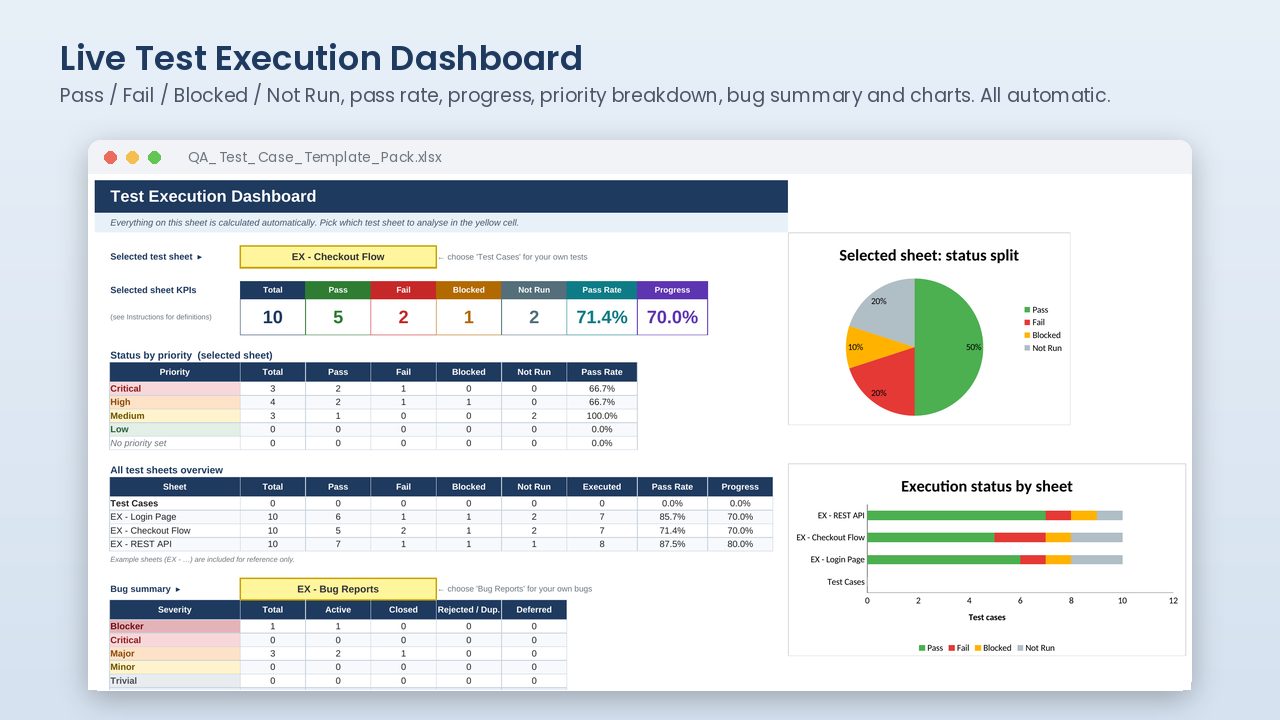
Task: Click the 'Execution status by sheet' chart title
Action: click(x=986, y=487)
